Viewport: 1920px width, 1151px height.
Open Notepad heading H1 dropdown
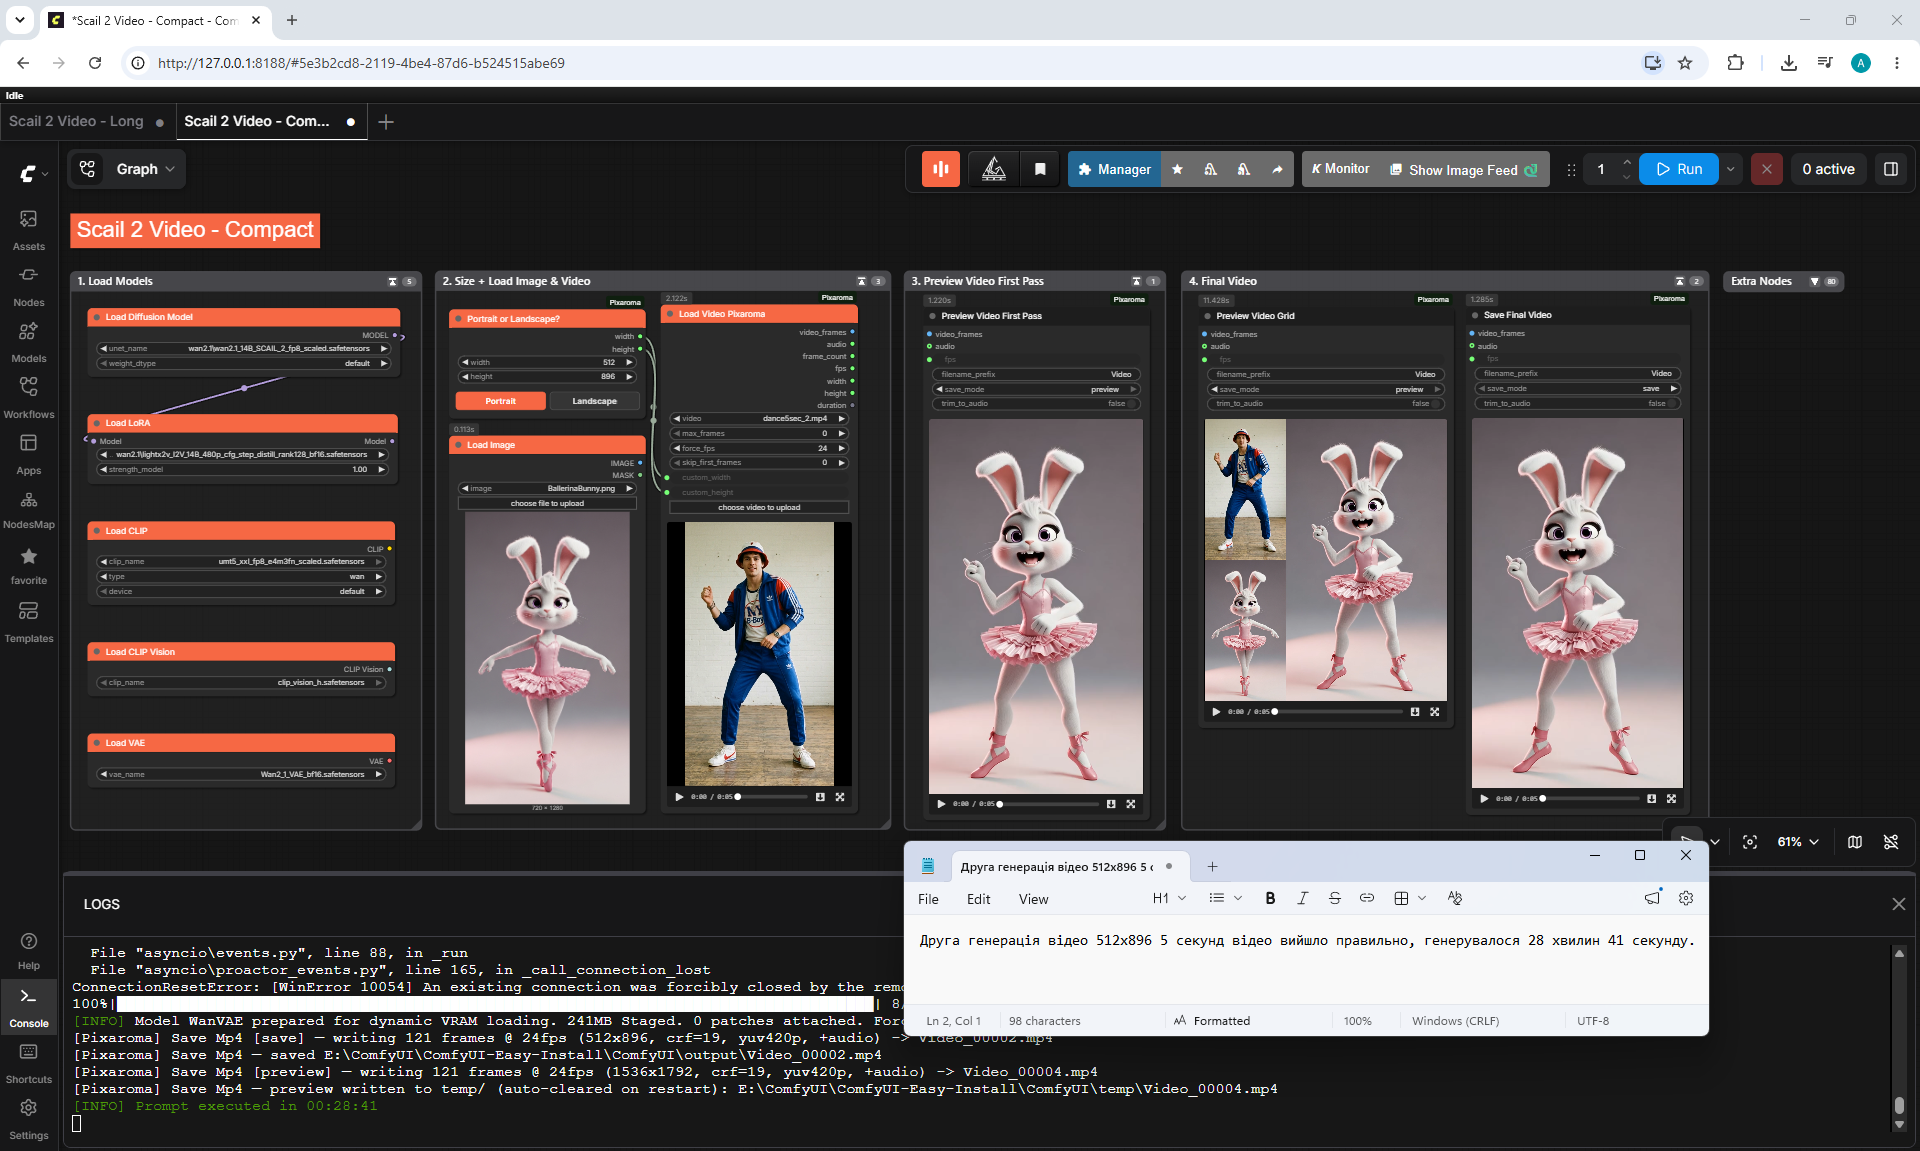point(1169,898)
